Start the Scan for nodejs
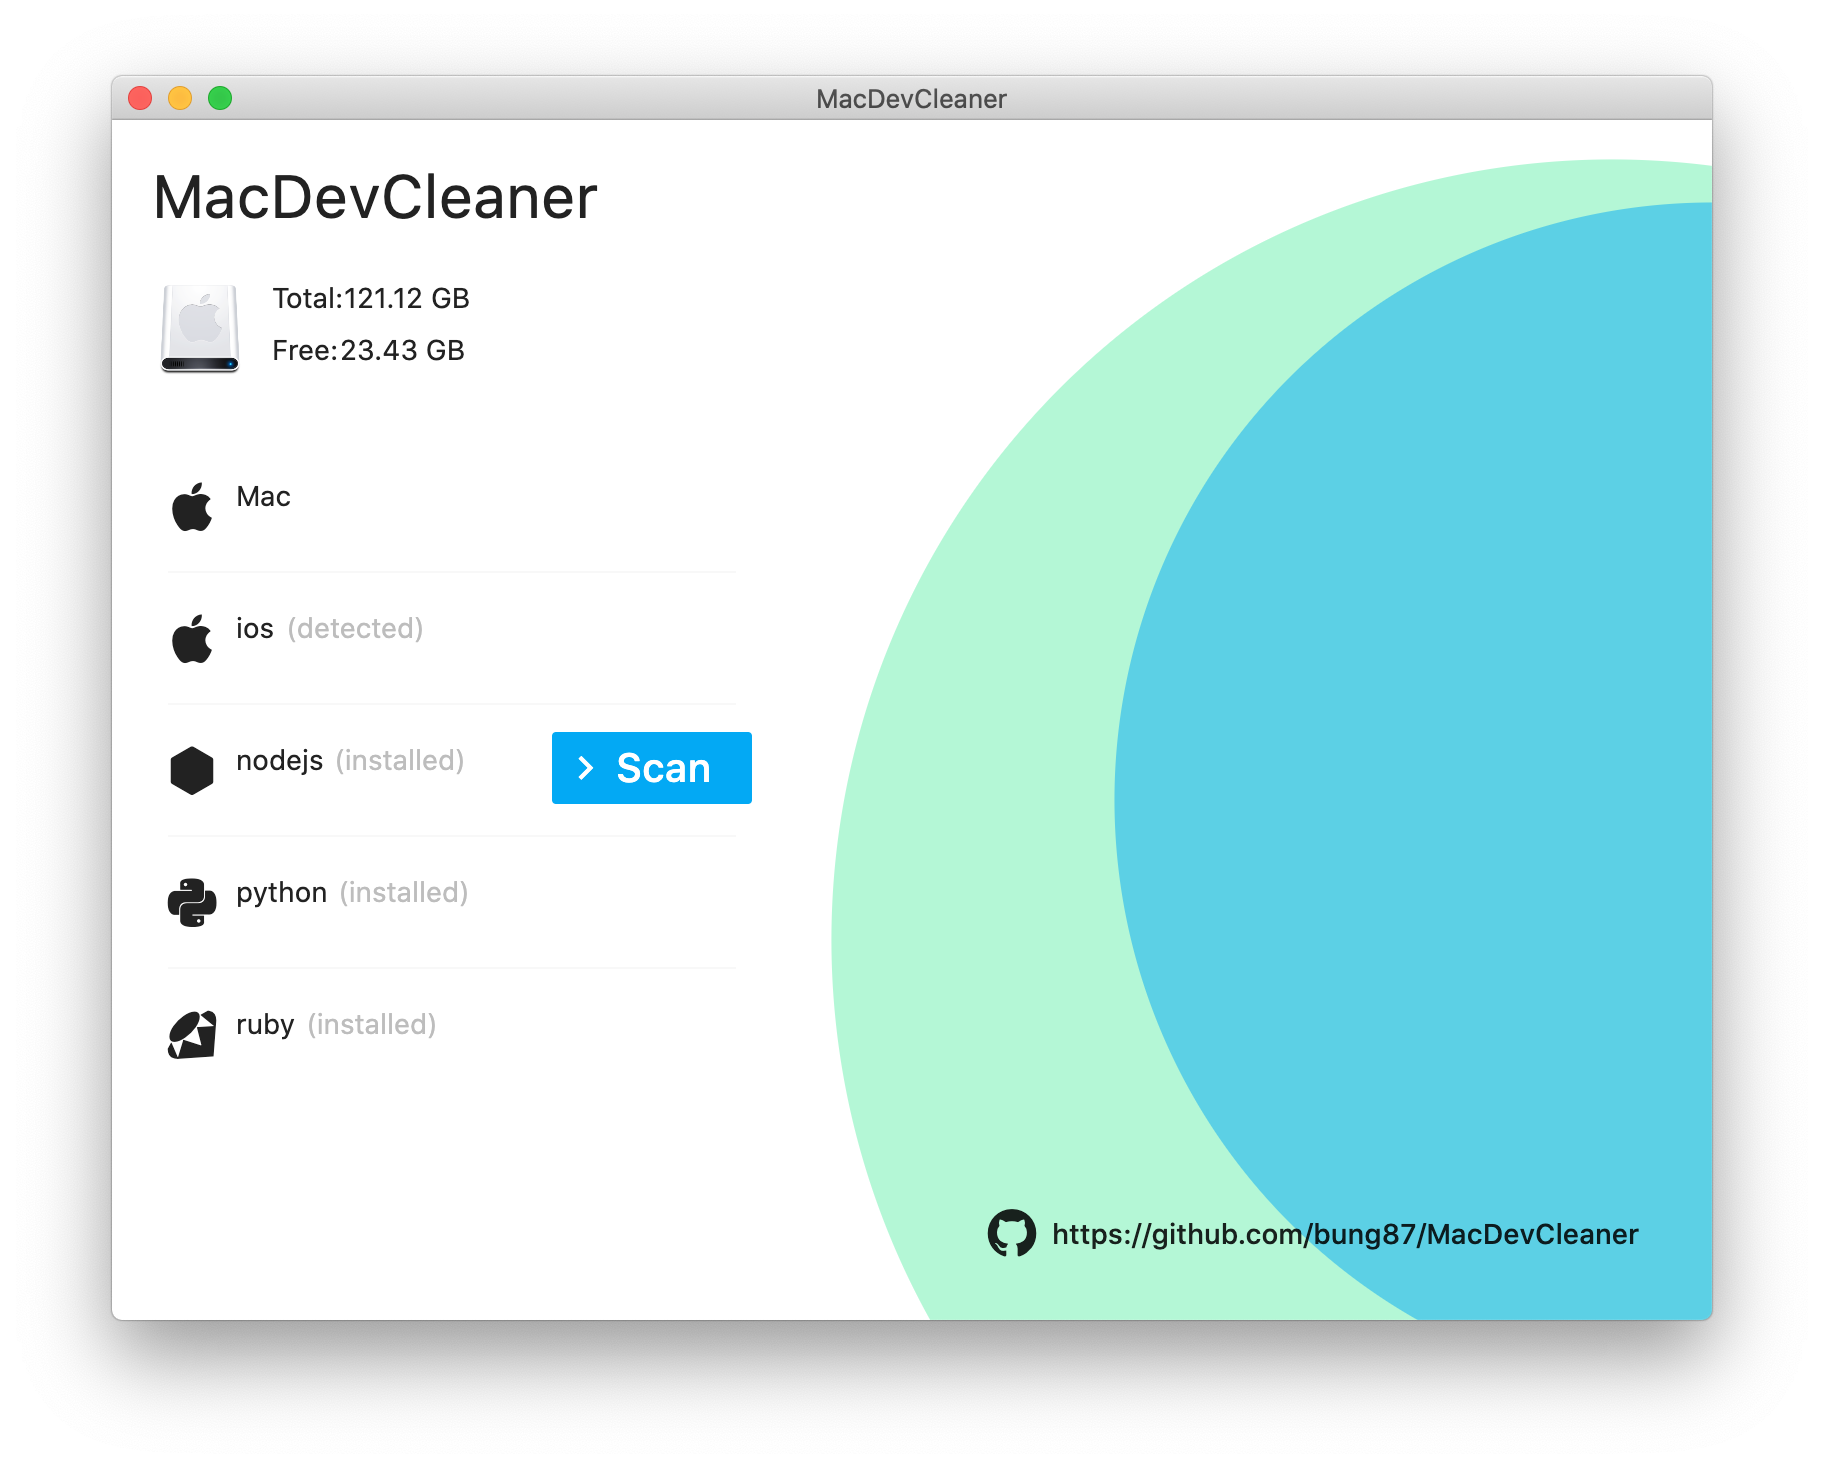 point(652,768)
